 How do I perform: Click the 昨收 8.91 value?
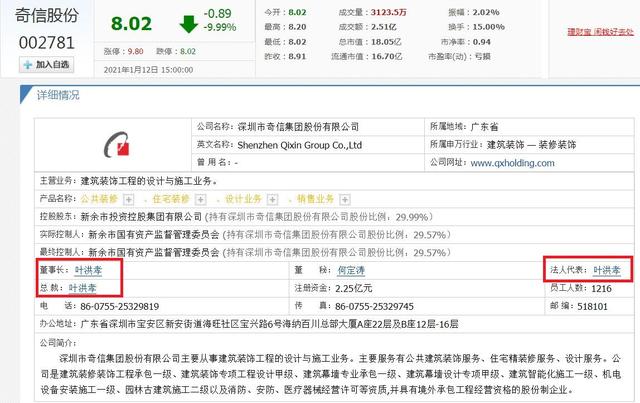click(297, 56)
